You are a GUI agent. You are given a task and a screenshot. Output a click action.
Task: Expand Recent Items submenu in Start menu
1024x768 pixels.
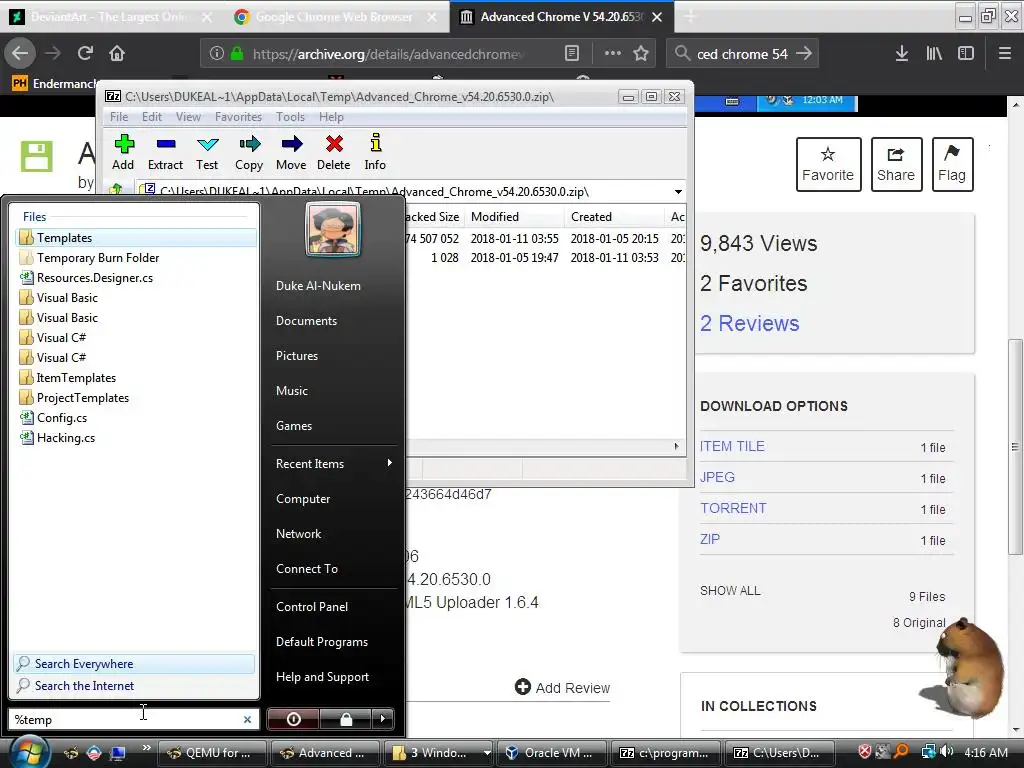pos(390,463)
